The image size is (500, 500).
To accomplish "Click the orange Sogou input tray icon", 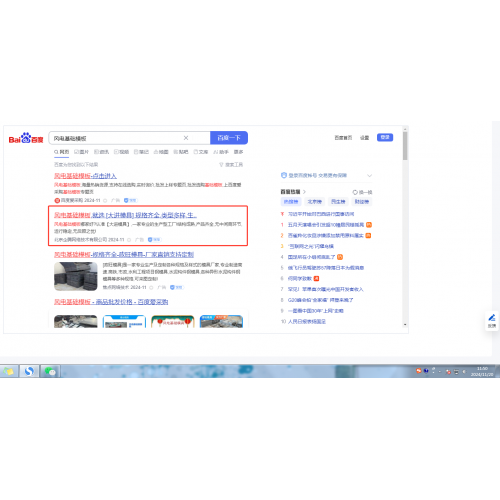I will click(418, 371).
